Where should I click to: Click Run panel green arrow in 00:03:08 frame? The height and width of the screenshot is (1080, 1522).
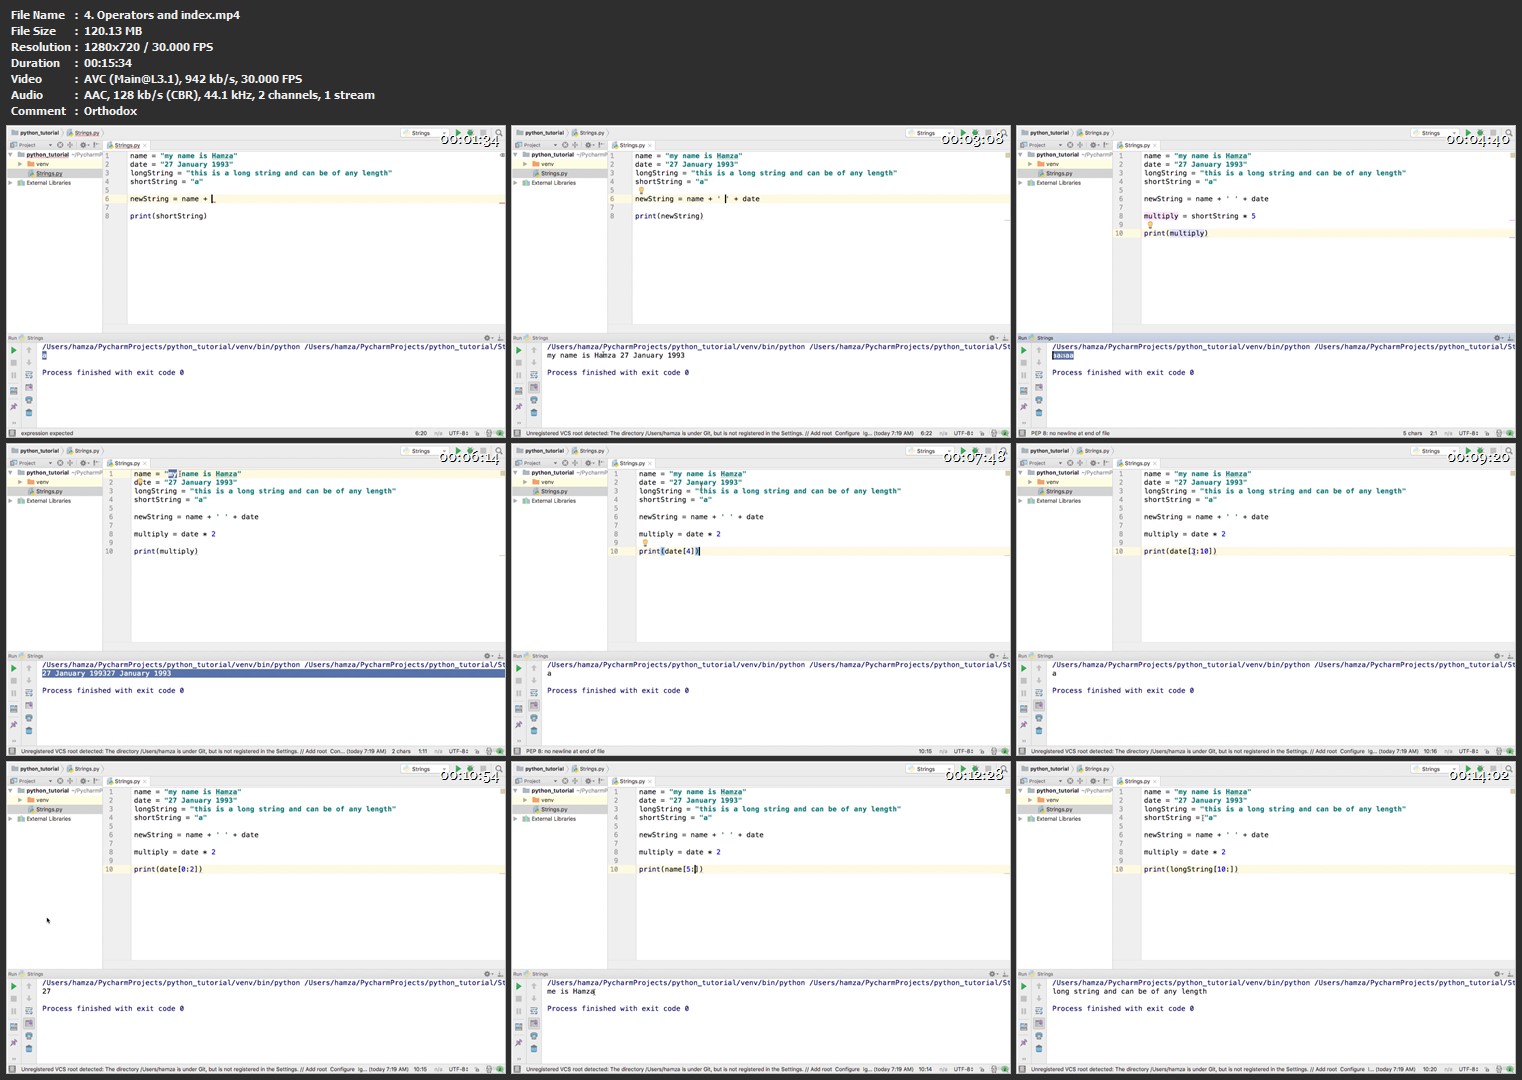coord(519,350)
